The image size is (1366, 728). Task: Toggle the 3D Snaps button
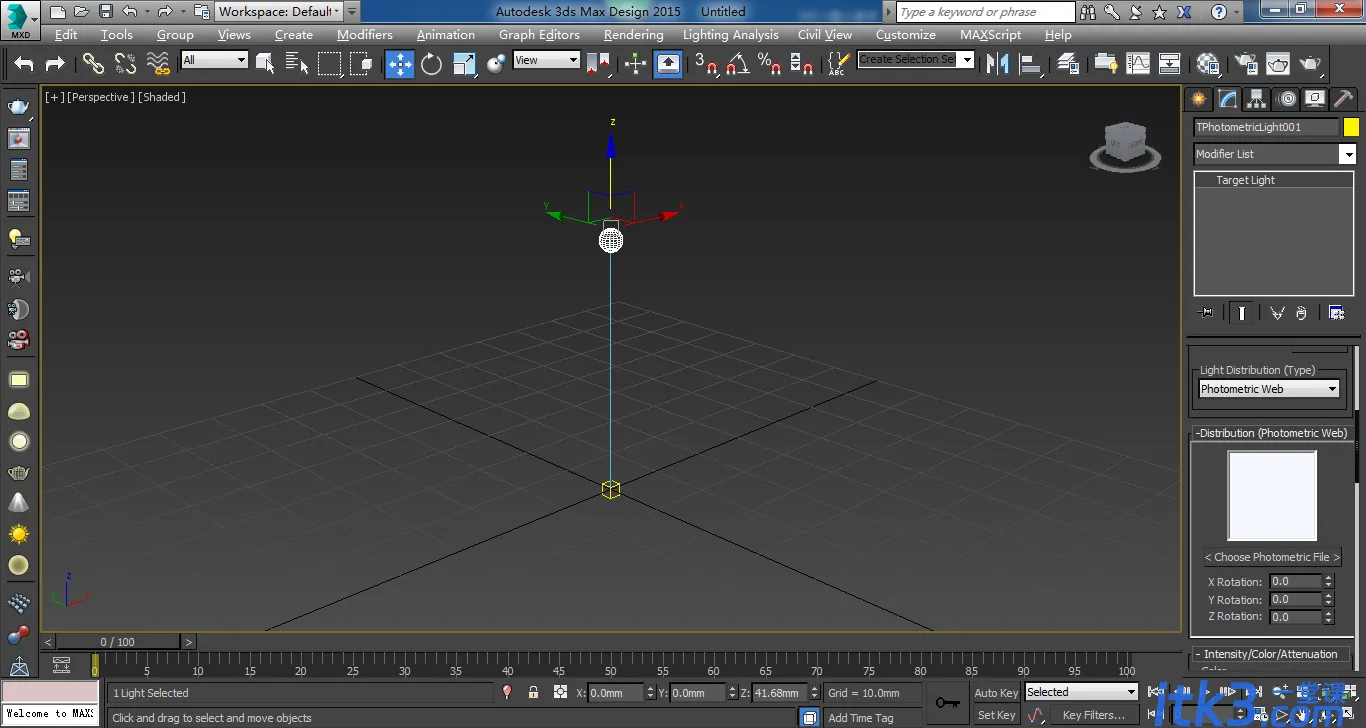(x=706, y=64)
